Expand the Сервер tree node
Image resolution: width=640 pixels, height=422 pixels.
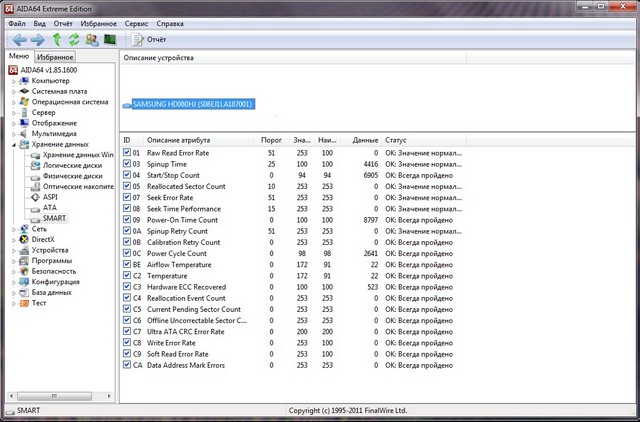(13, 113)
